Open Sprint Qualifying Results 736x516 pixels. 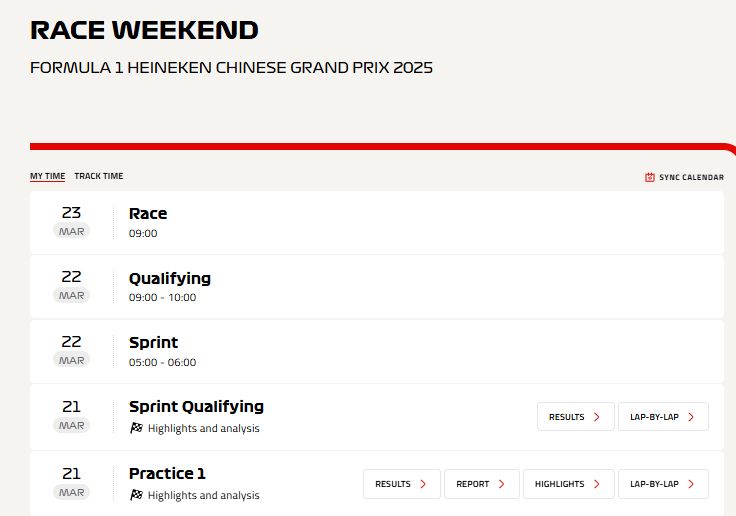click(575, 416)
